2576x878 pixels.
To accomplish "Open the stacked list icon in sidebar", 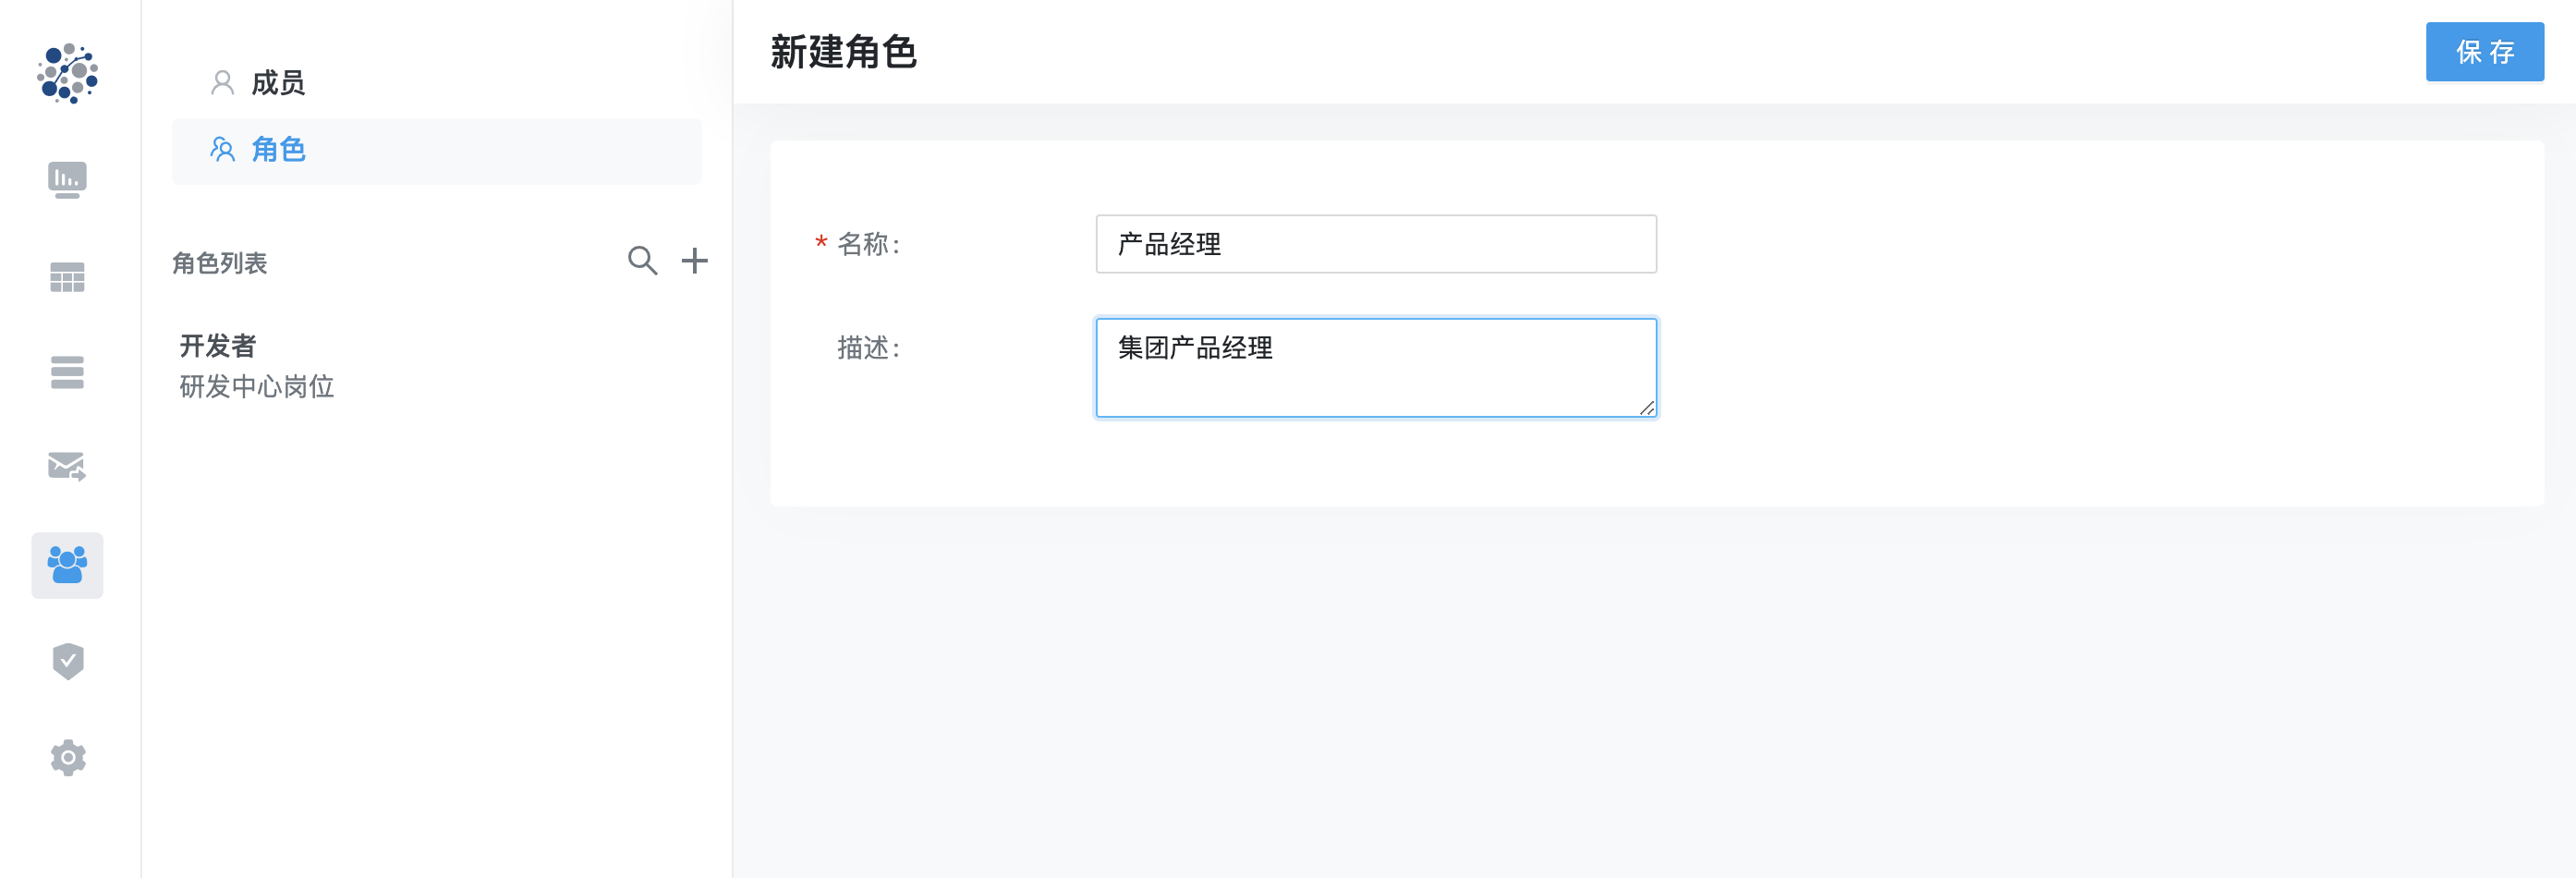I will [x=67, y=372].
